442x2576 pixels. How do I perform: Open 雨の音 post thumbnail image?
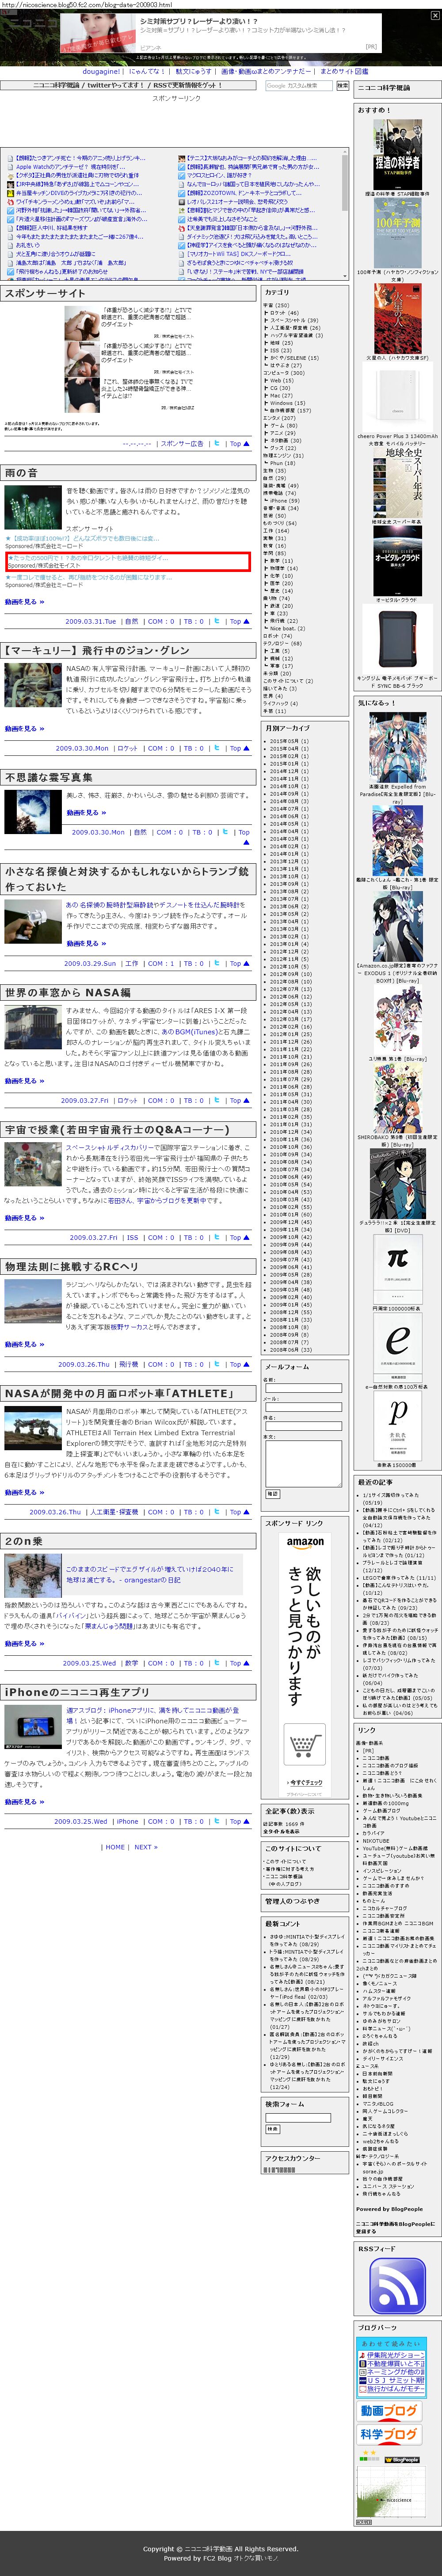coord(33,508)
